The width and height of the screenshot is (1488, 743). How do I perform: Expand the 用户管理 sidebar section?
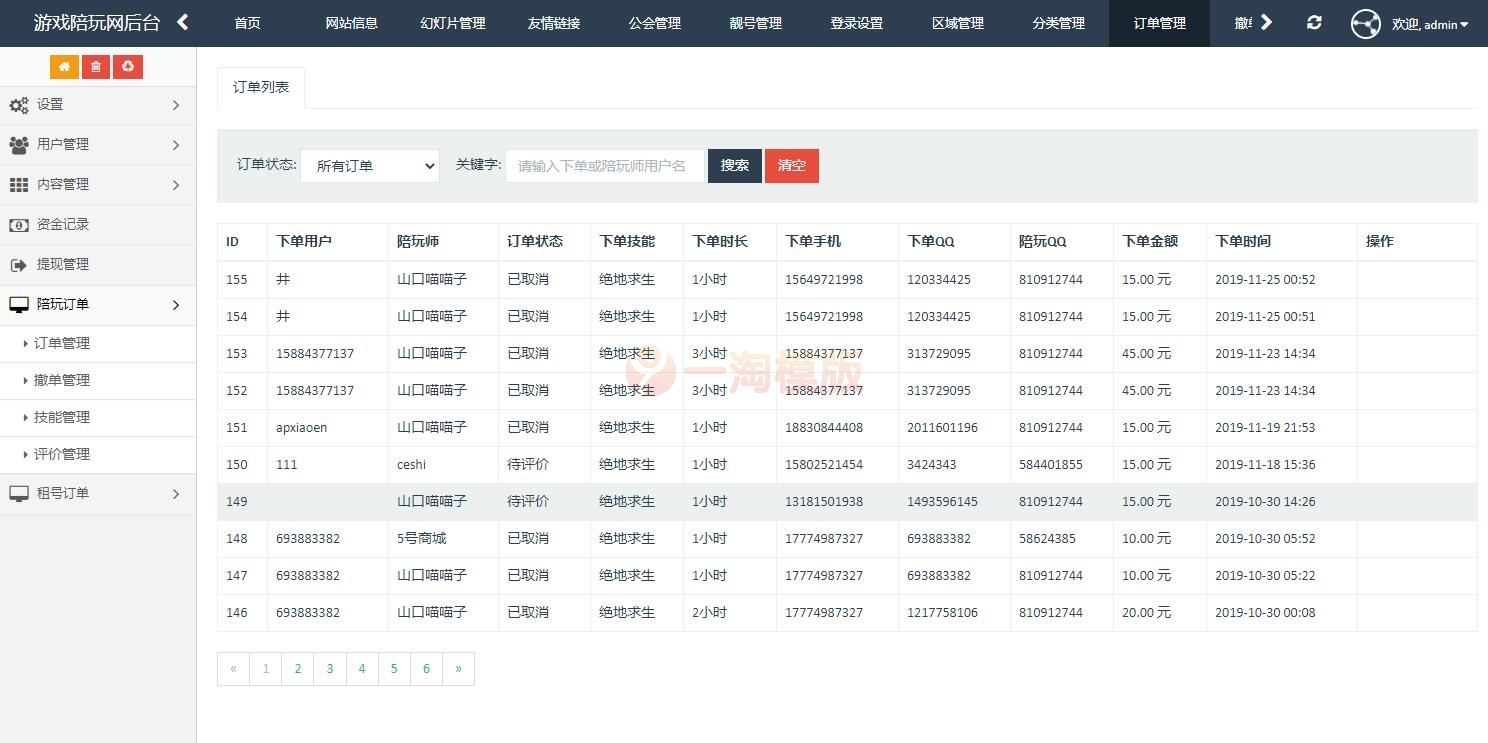[x=97, y=144]
